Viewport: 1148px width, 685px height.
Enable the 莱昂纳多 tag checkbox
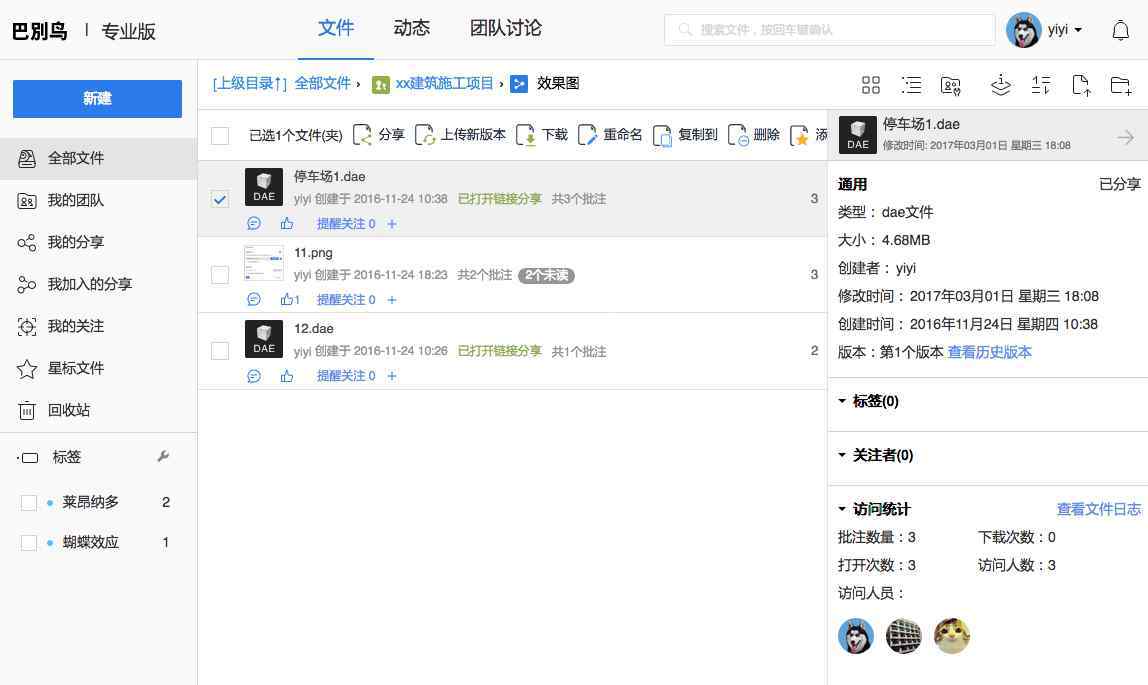29,502
